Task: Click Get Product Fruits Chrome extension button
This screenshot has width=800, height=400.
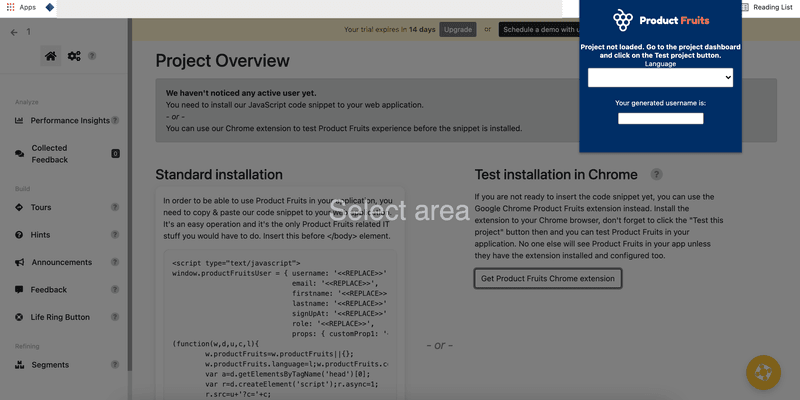Action: point(547,278)
